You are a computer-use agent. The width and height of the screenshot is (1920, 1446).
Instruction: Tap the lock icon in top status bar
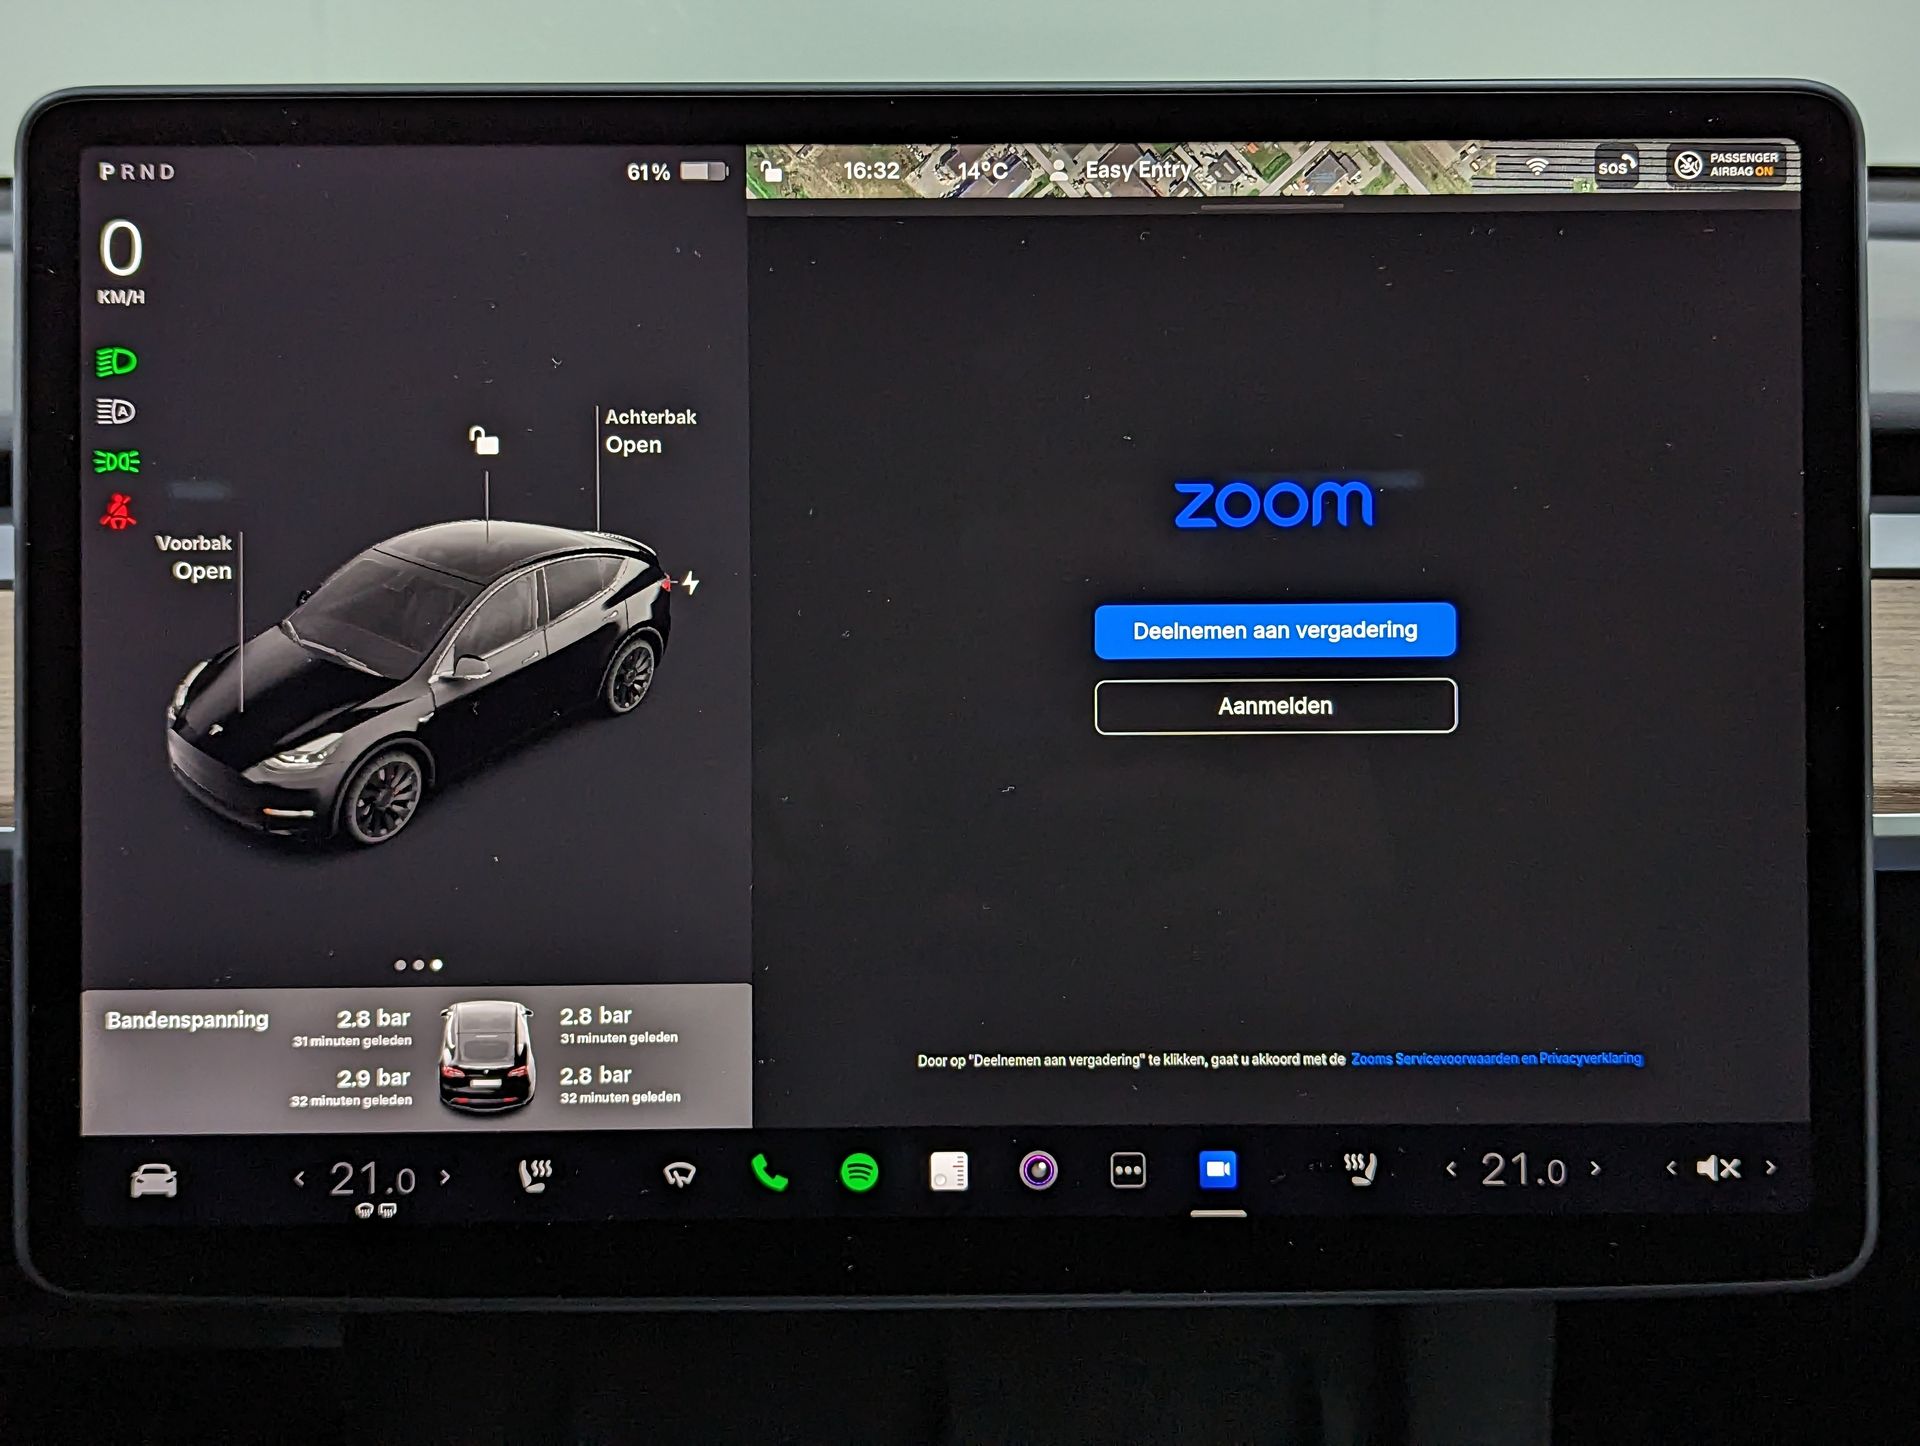point(771,170)
